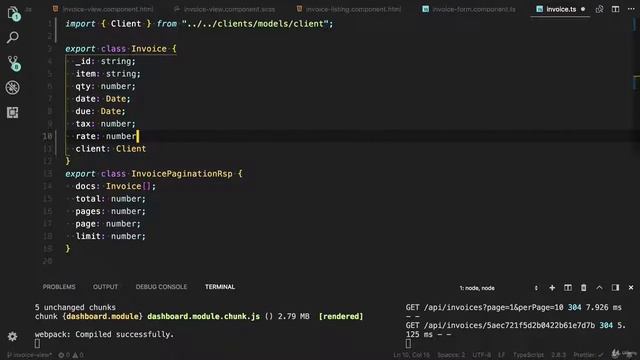The height and width of the screenshot is (360, 640).
Task: Open editor More Actions ellipsis menu
Action: click(x=631, y=9)
